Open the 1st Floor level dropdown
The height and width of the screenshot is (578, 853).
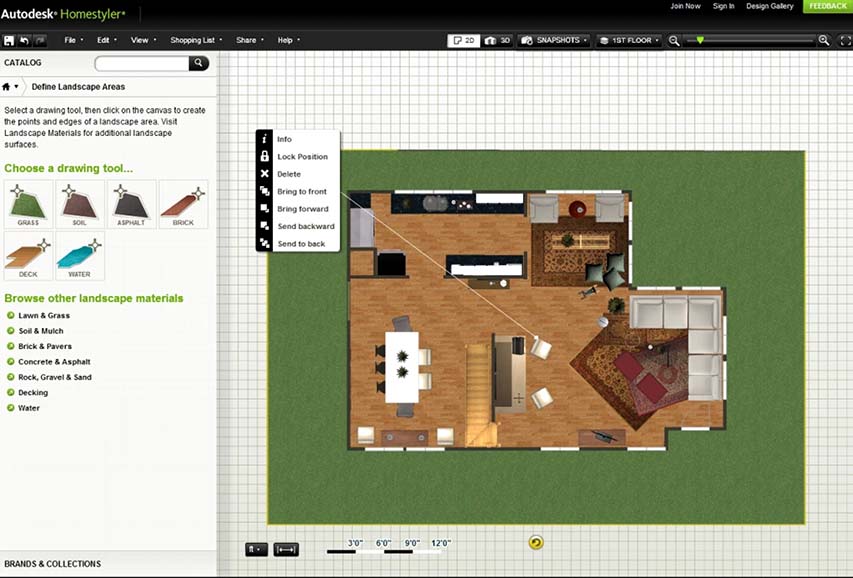tap(629, 40)
